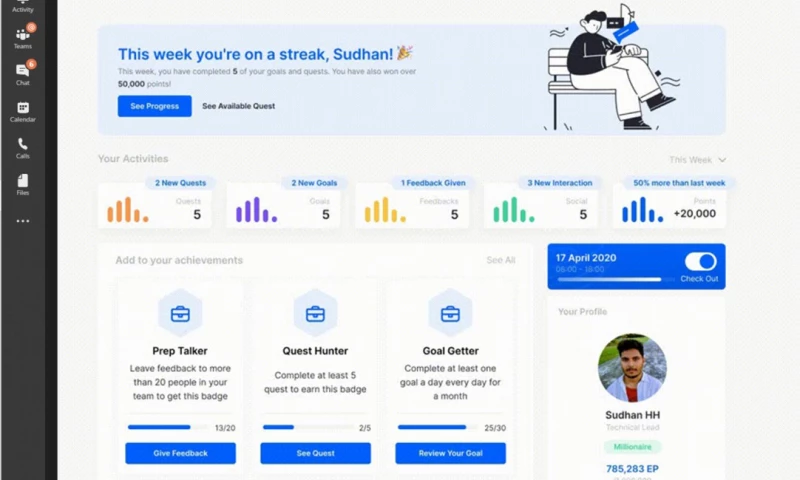Screen dimensions: 800x480
Task: Click the See Quest button
Action: pos(315,453)
